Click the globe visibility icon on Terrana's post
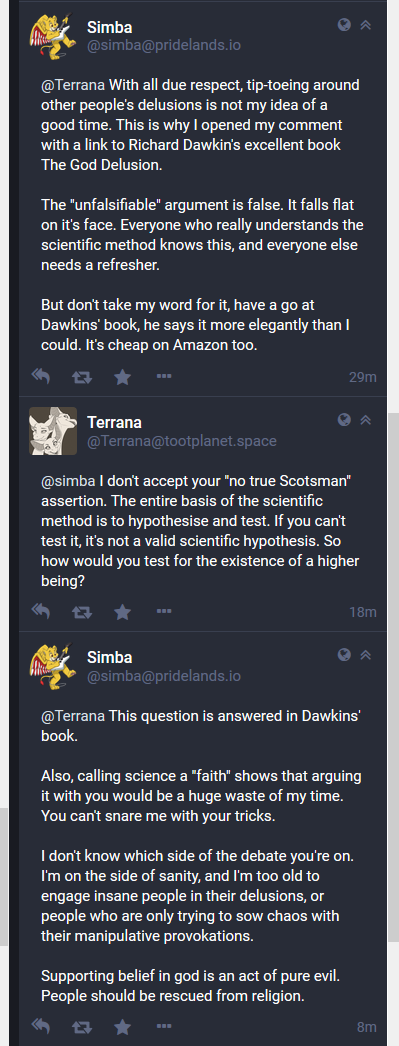 pos(344,420)
